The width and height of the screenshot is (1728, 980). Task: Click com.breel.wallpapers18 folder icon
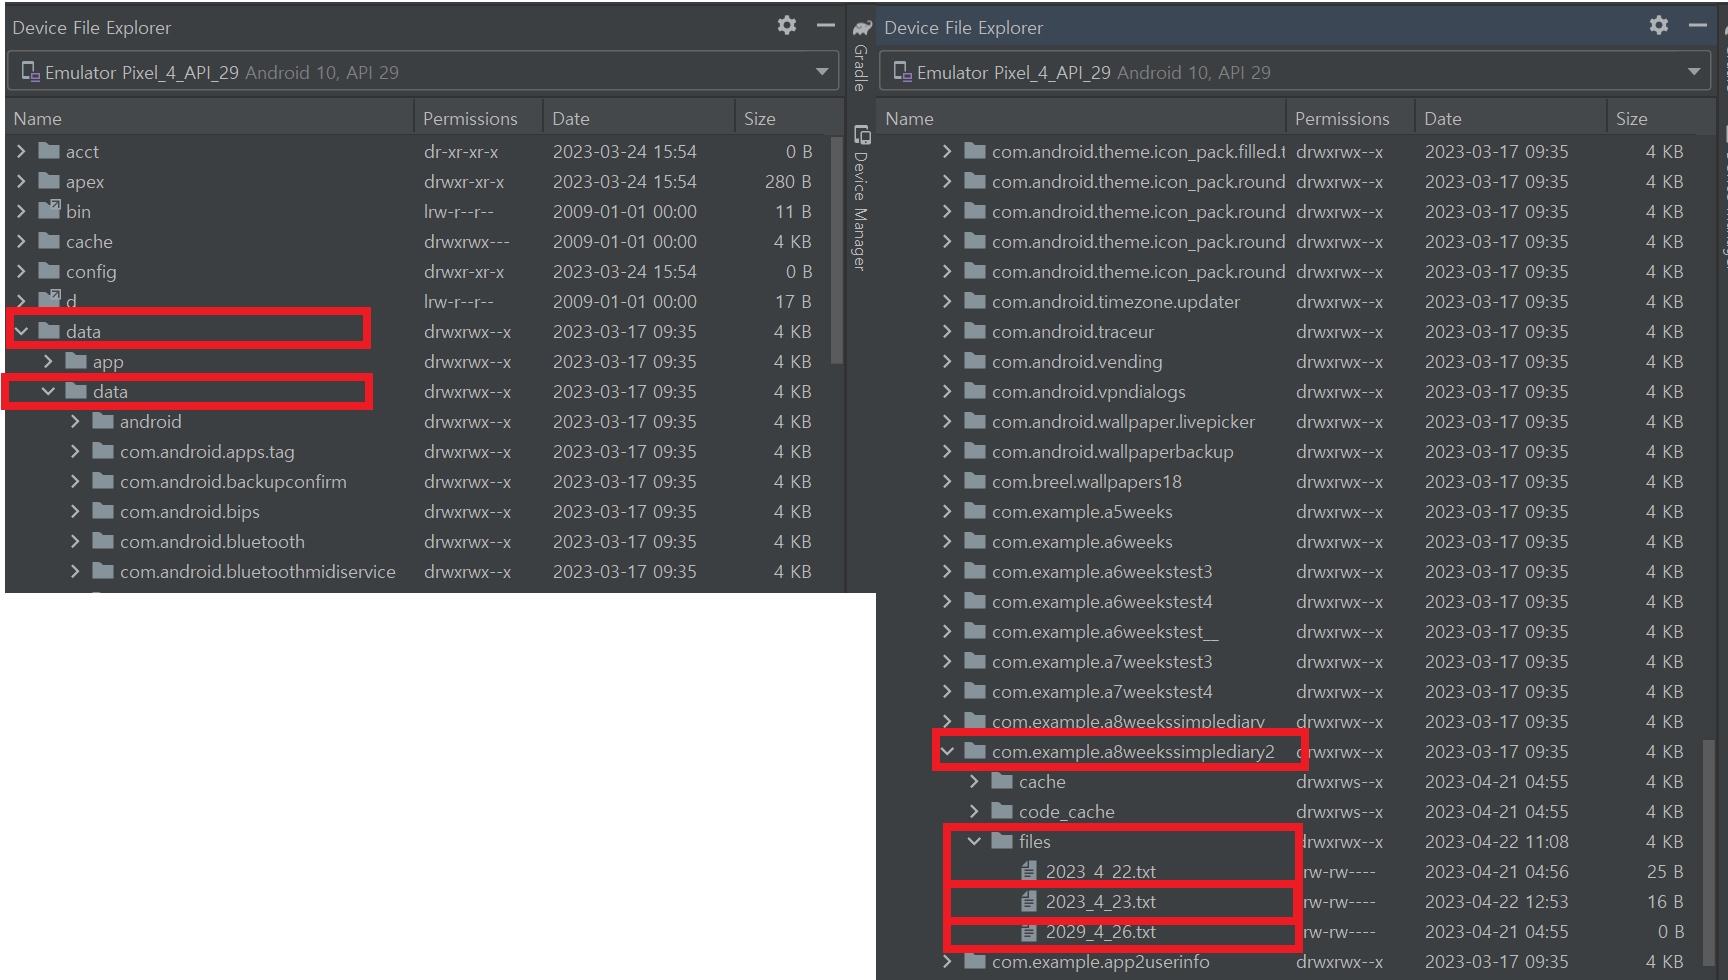(x=975, y=481)
